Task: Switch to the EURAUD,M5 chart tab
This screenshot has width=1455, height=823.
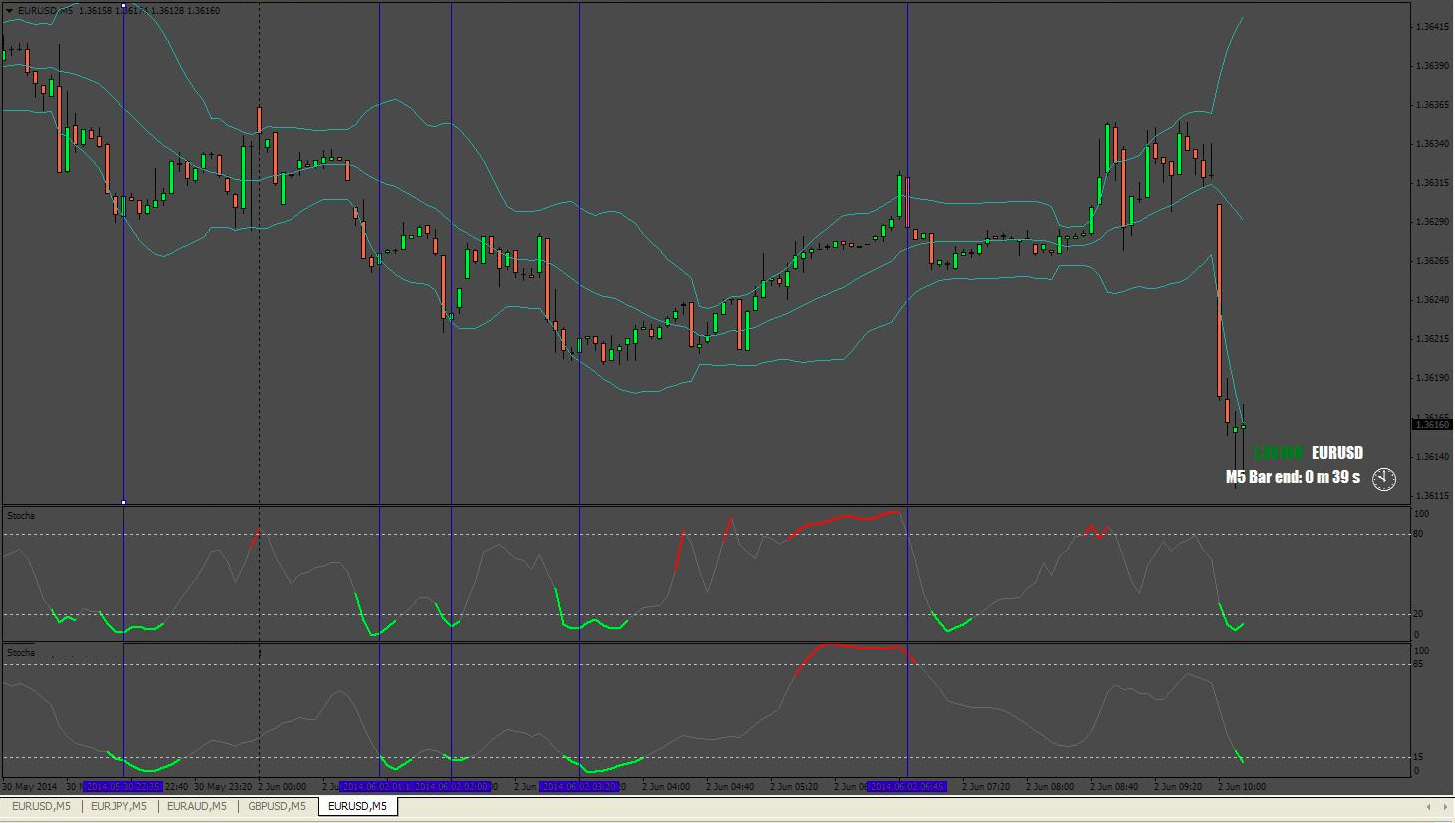Action: point(197,806)
